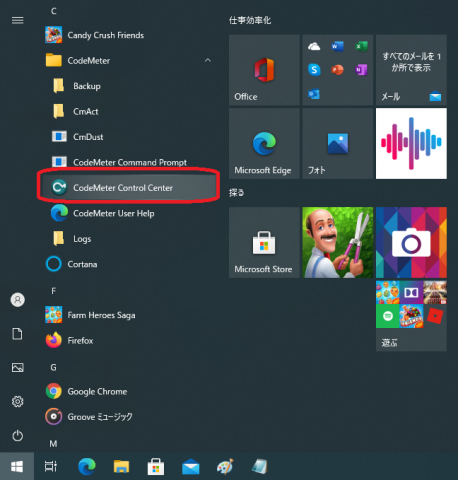458x480 pixels.
Task: Click the 探る group heading
Action: point(236,193)
